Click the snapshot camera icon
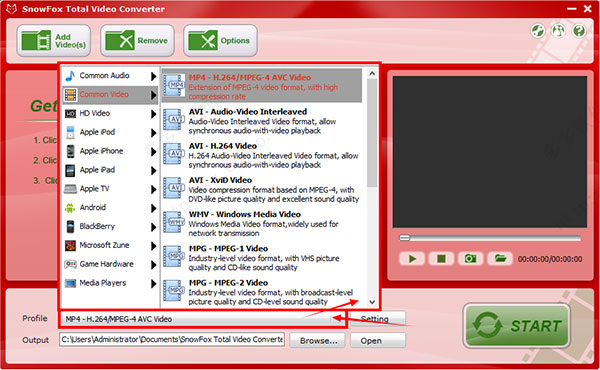This screenshot has width=600, height=370. 471,259
